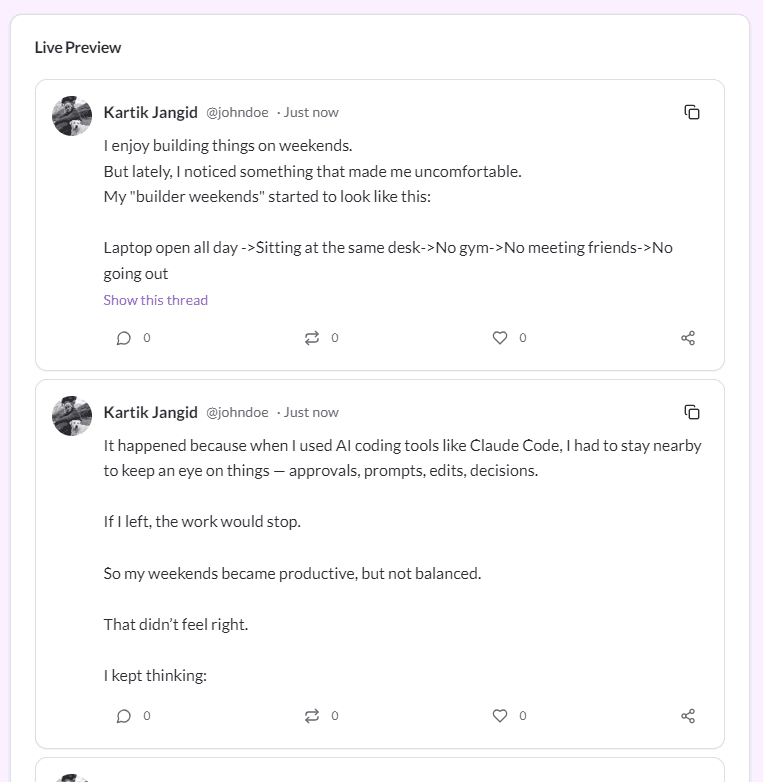
Task: Copy the post mentioning Claude Code
Action: point(692,412)
